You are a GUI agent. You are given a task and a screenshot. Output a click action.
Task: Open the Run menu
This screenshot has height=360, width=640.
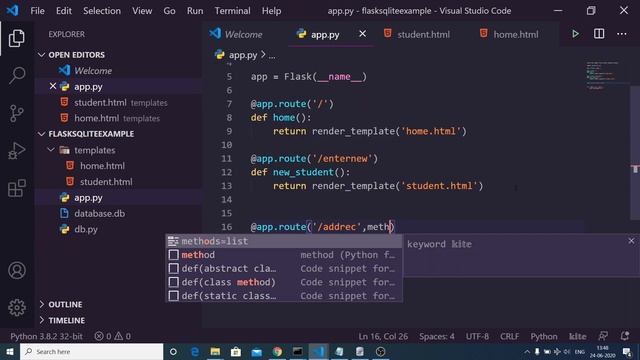pyautogui.click(x=195, y=11)
